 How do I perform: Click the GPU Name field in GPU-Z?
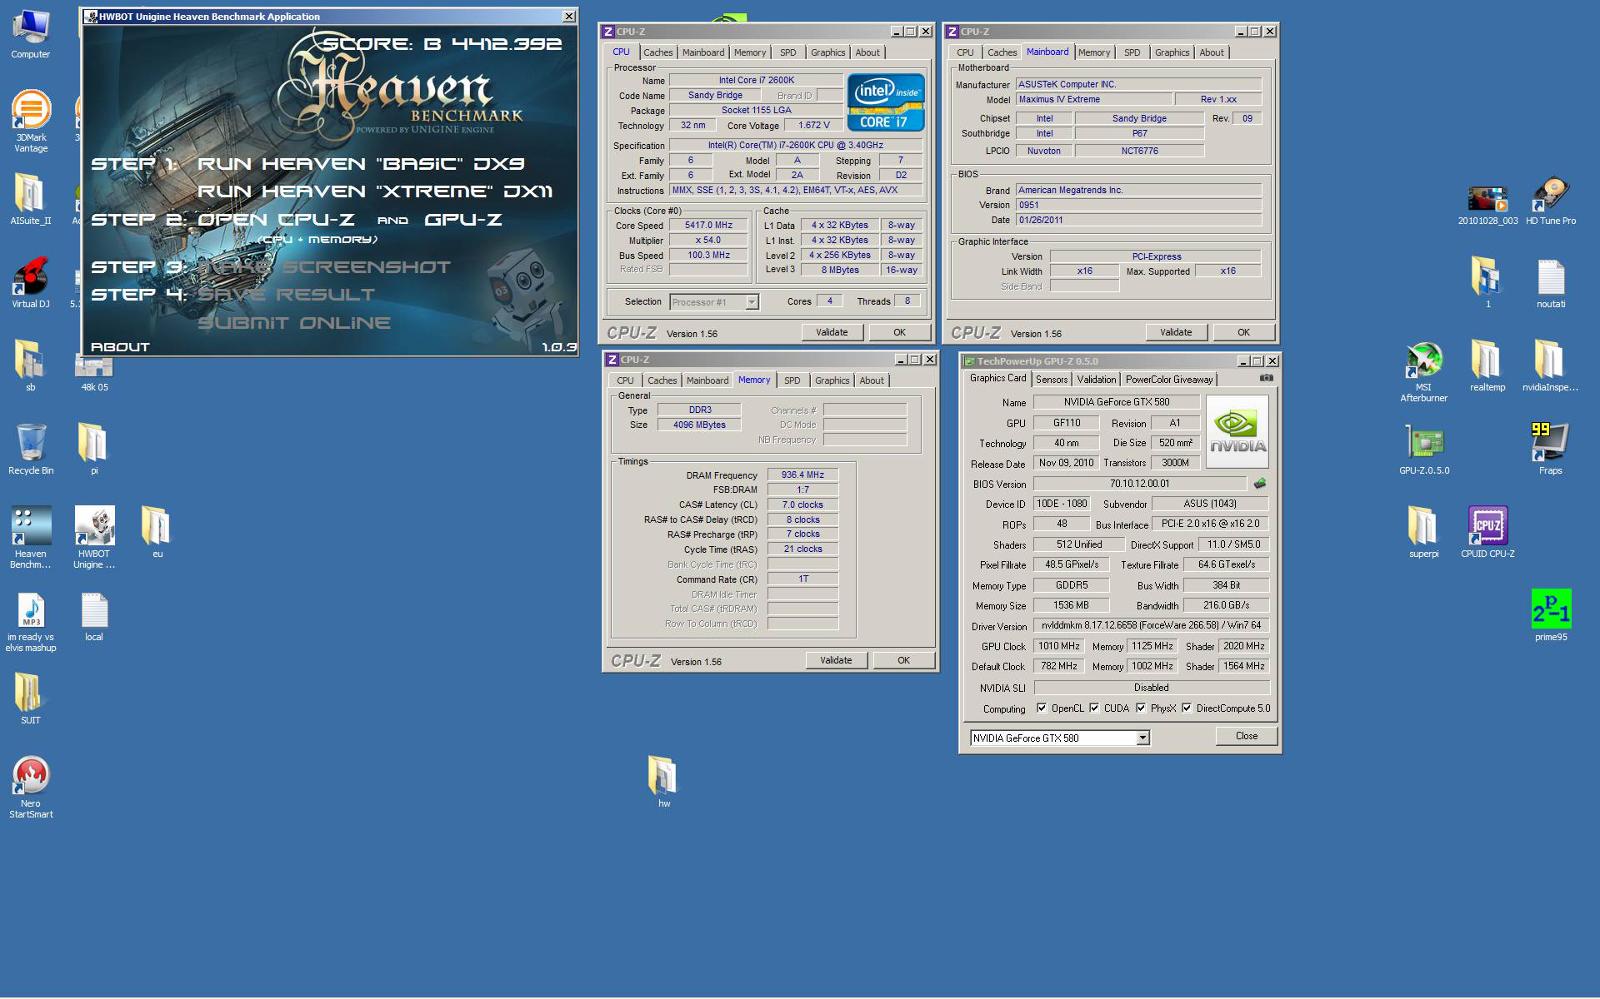click(x=1116, y=402)
